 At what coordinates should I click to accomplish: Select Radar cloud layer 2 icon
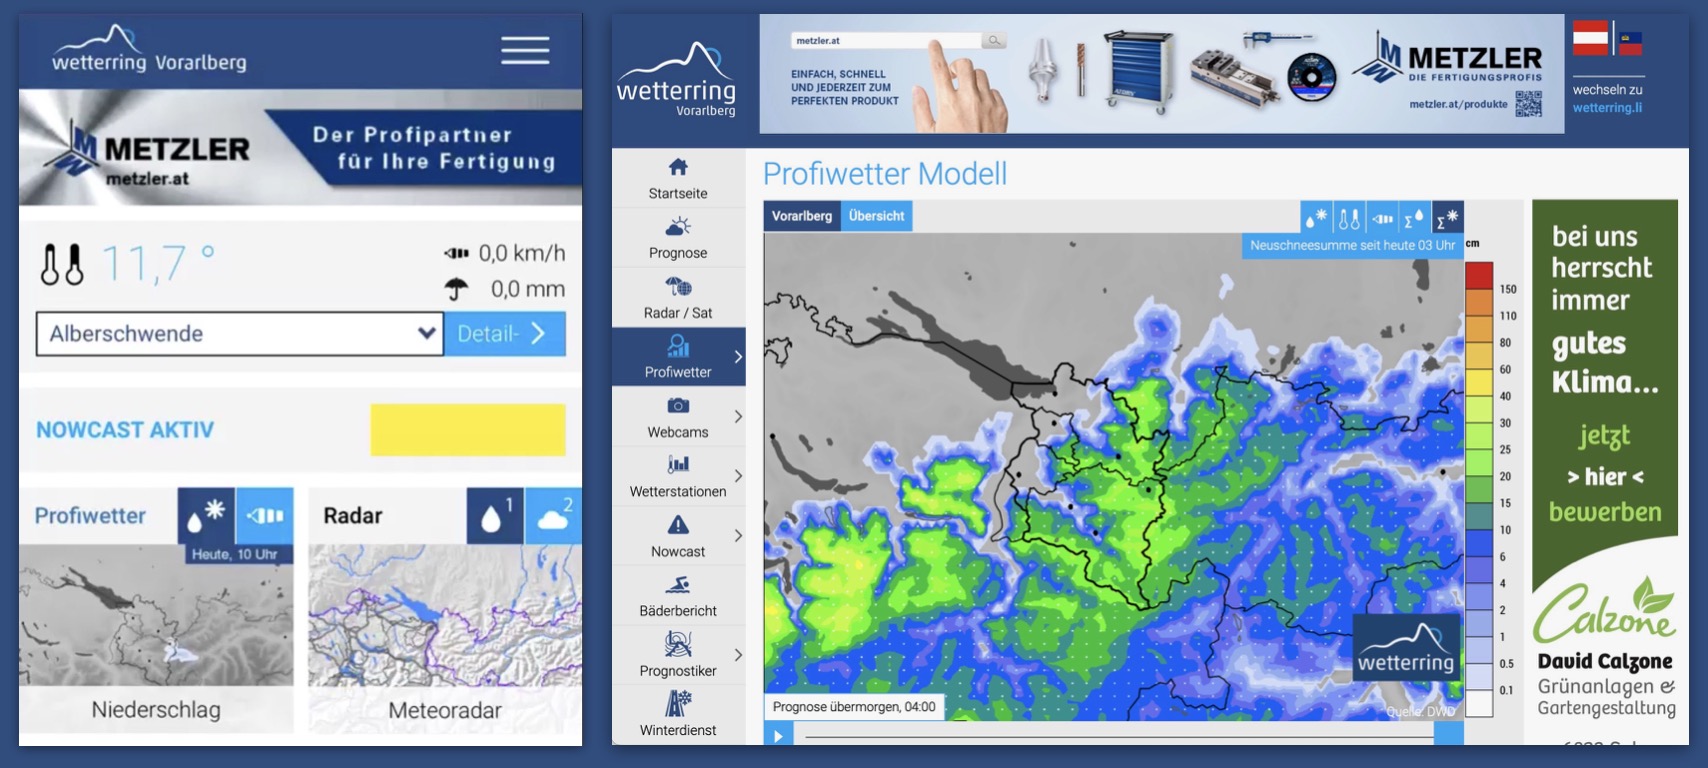tap(553, 515)
